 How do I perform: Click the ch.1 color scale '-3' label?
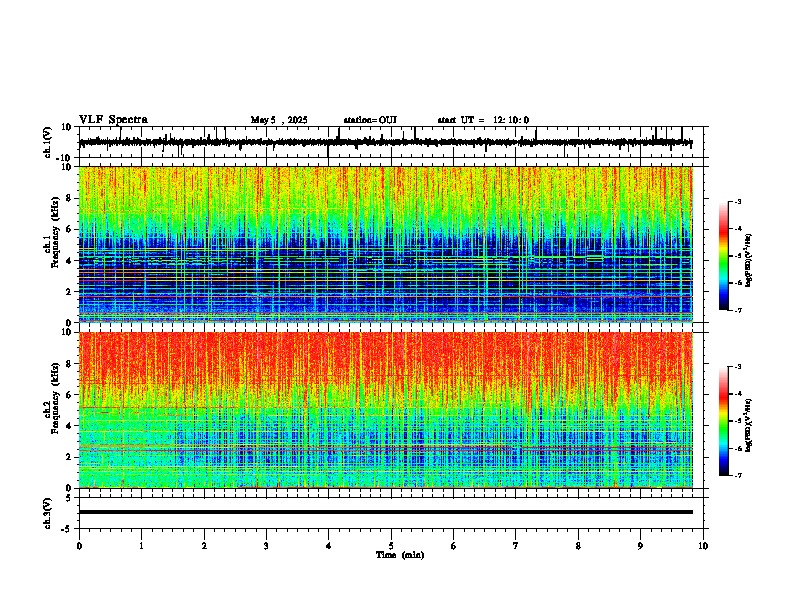coord(738,201)
